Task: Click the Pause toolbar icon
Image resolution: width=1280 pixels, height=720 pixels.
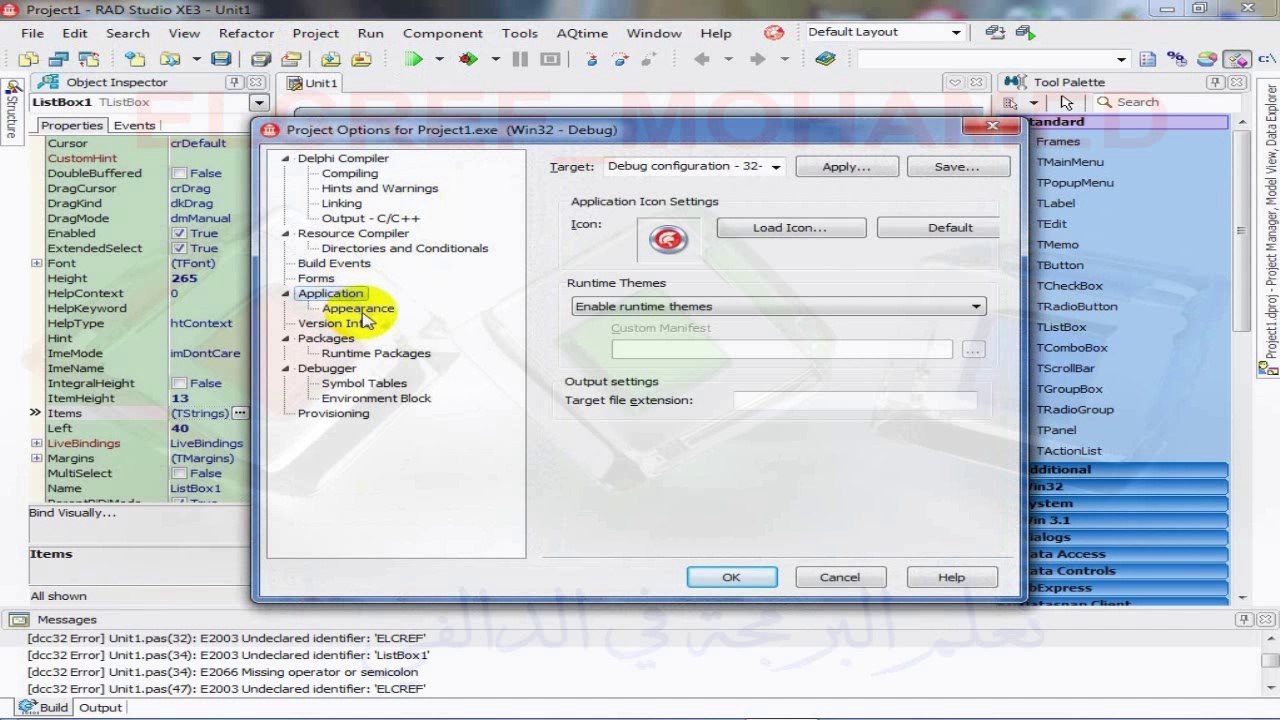Action: [520, 59]
